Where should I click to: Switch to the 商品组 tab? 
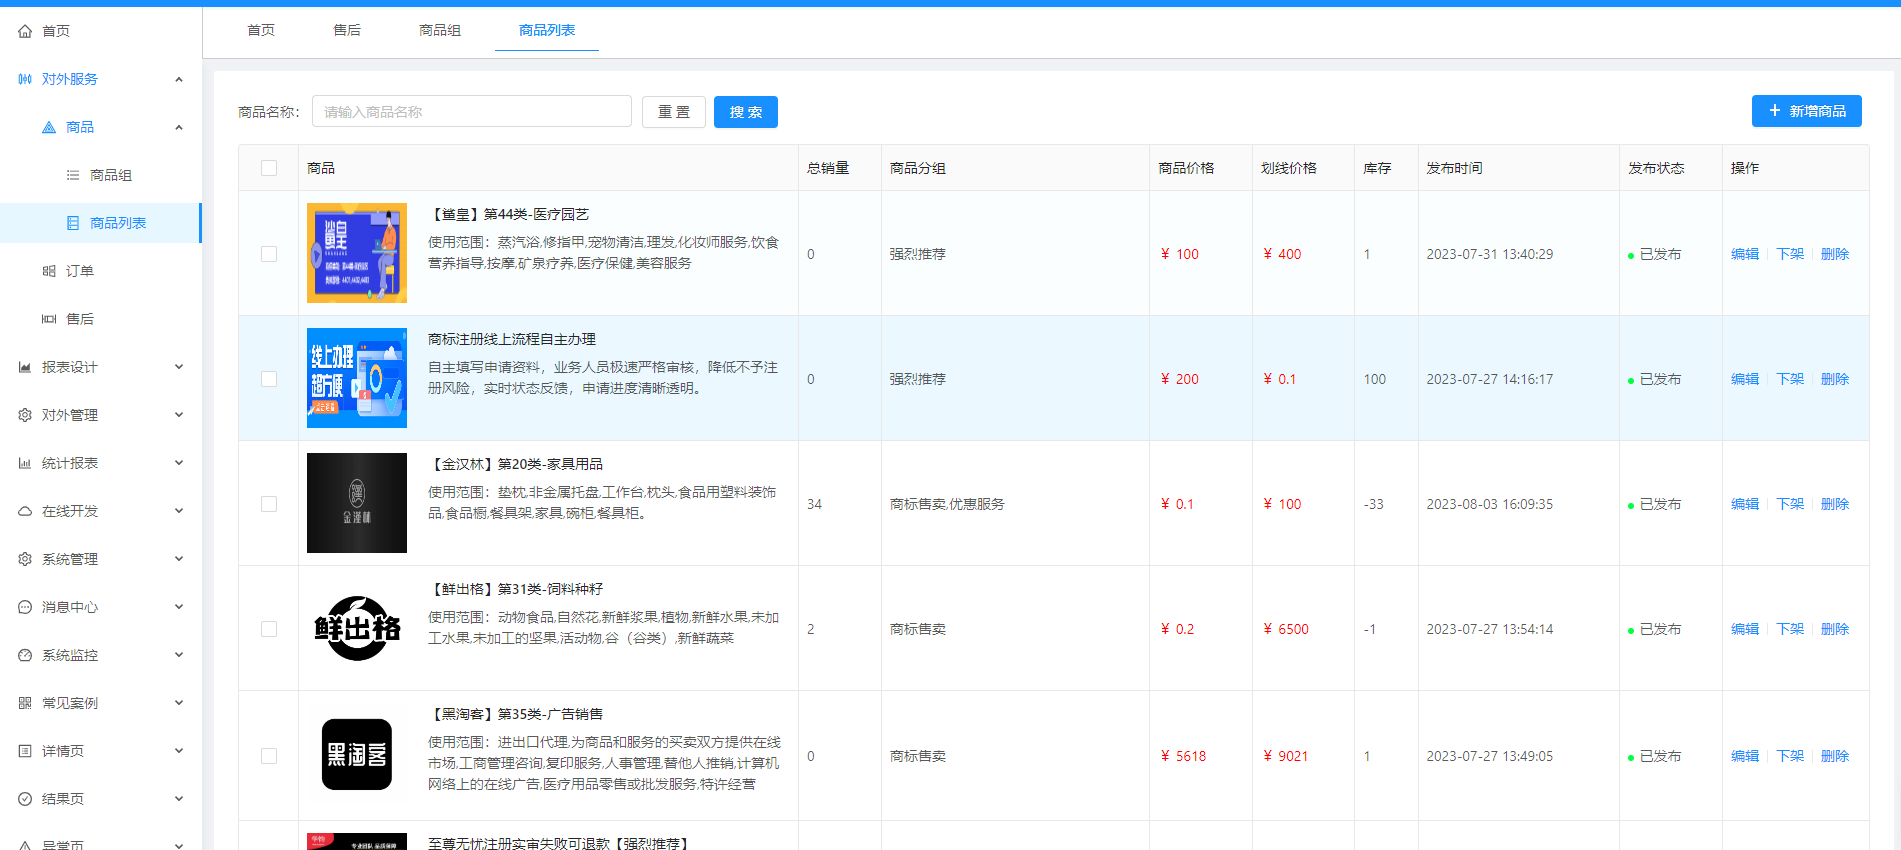(x=440, y=30)
